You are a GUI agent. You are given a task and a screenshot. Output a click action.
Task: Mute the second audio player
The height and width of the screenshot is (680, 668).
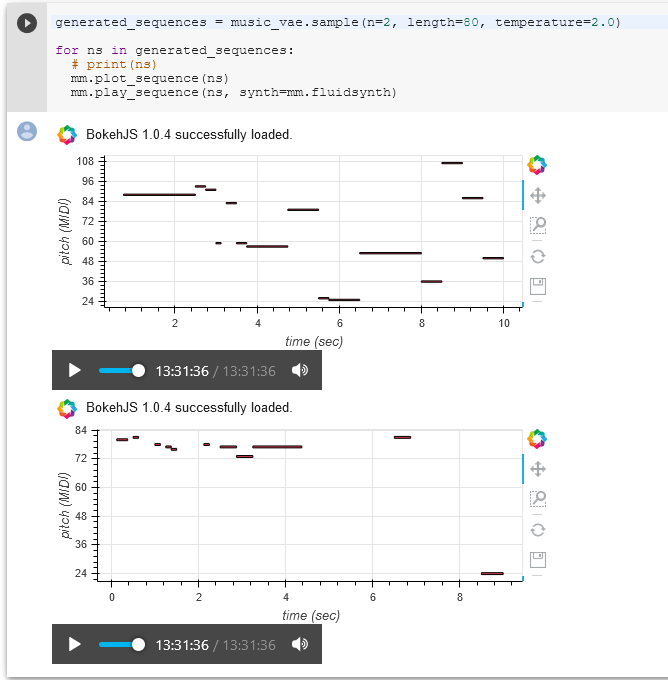pos(299,644)
